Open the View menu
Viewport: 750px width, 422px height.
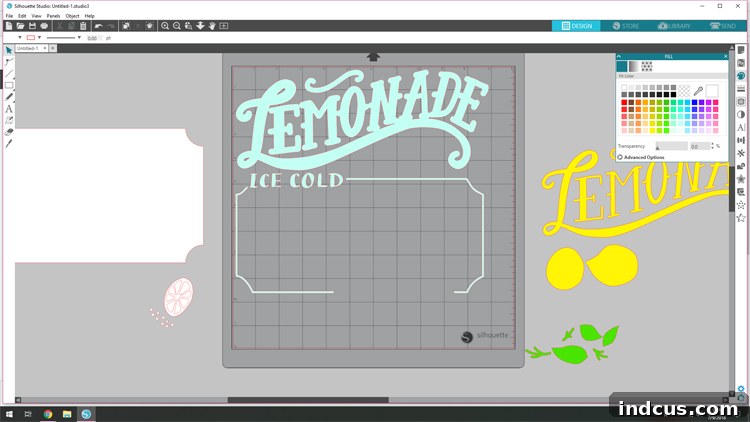[x=36, y=16]
